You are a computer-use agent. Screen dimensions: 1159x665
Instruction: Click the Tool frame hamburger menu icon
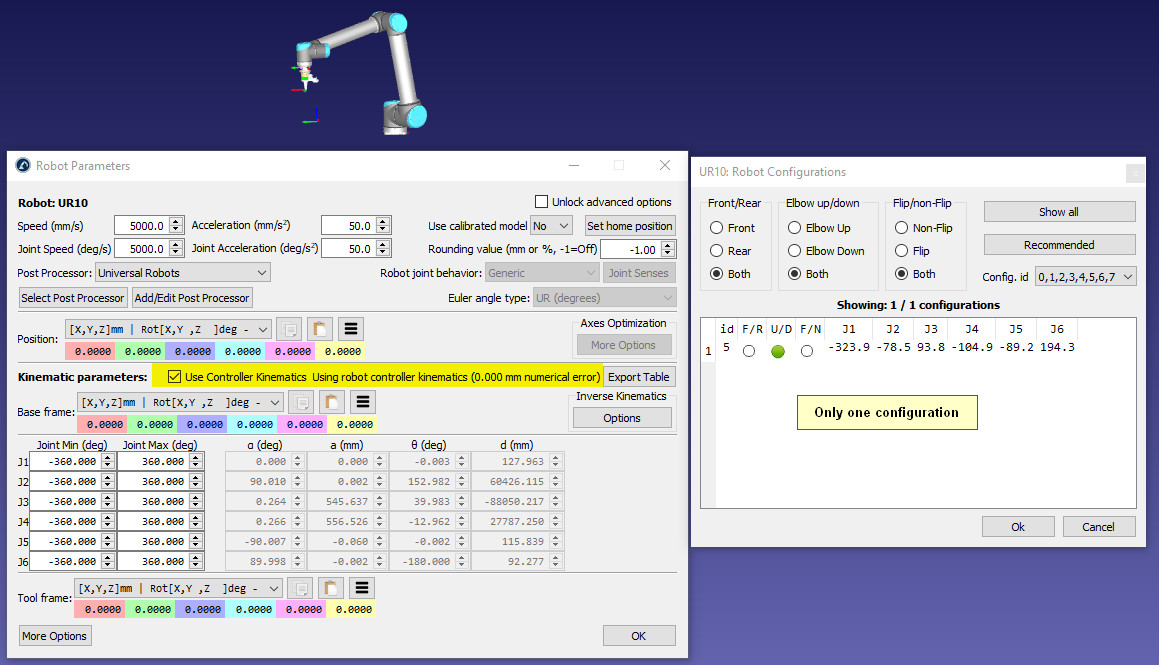pos(364,588)
